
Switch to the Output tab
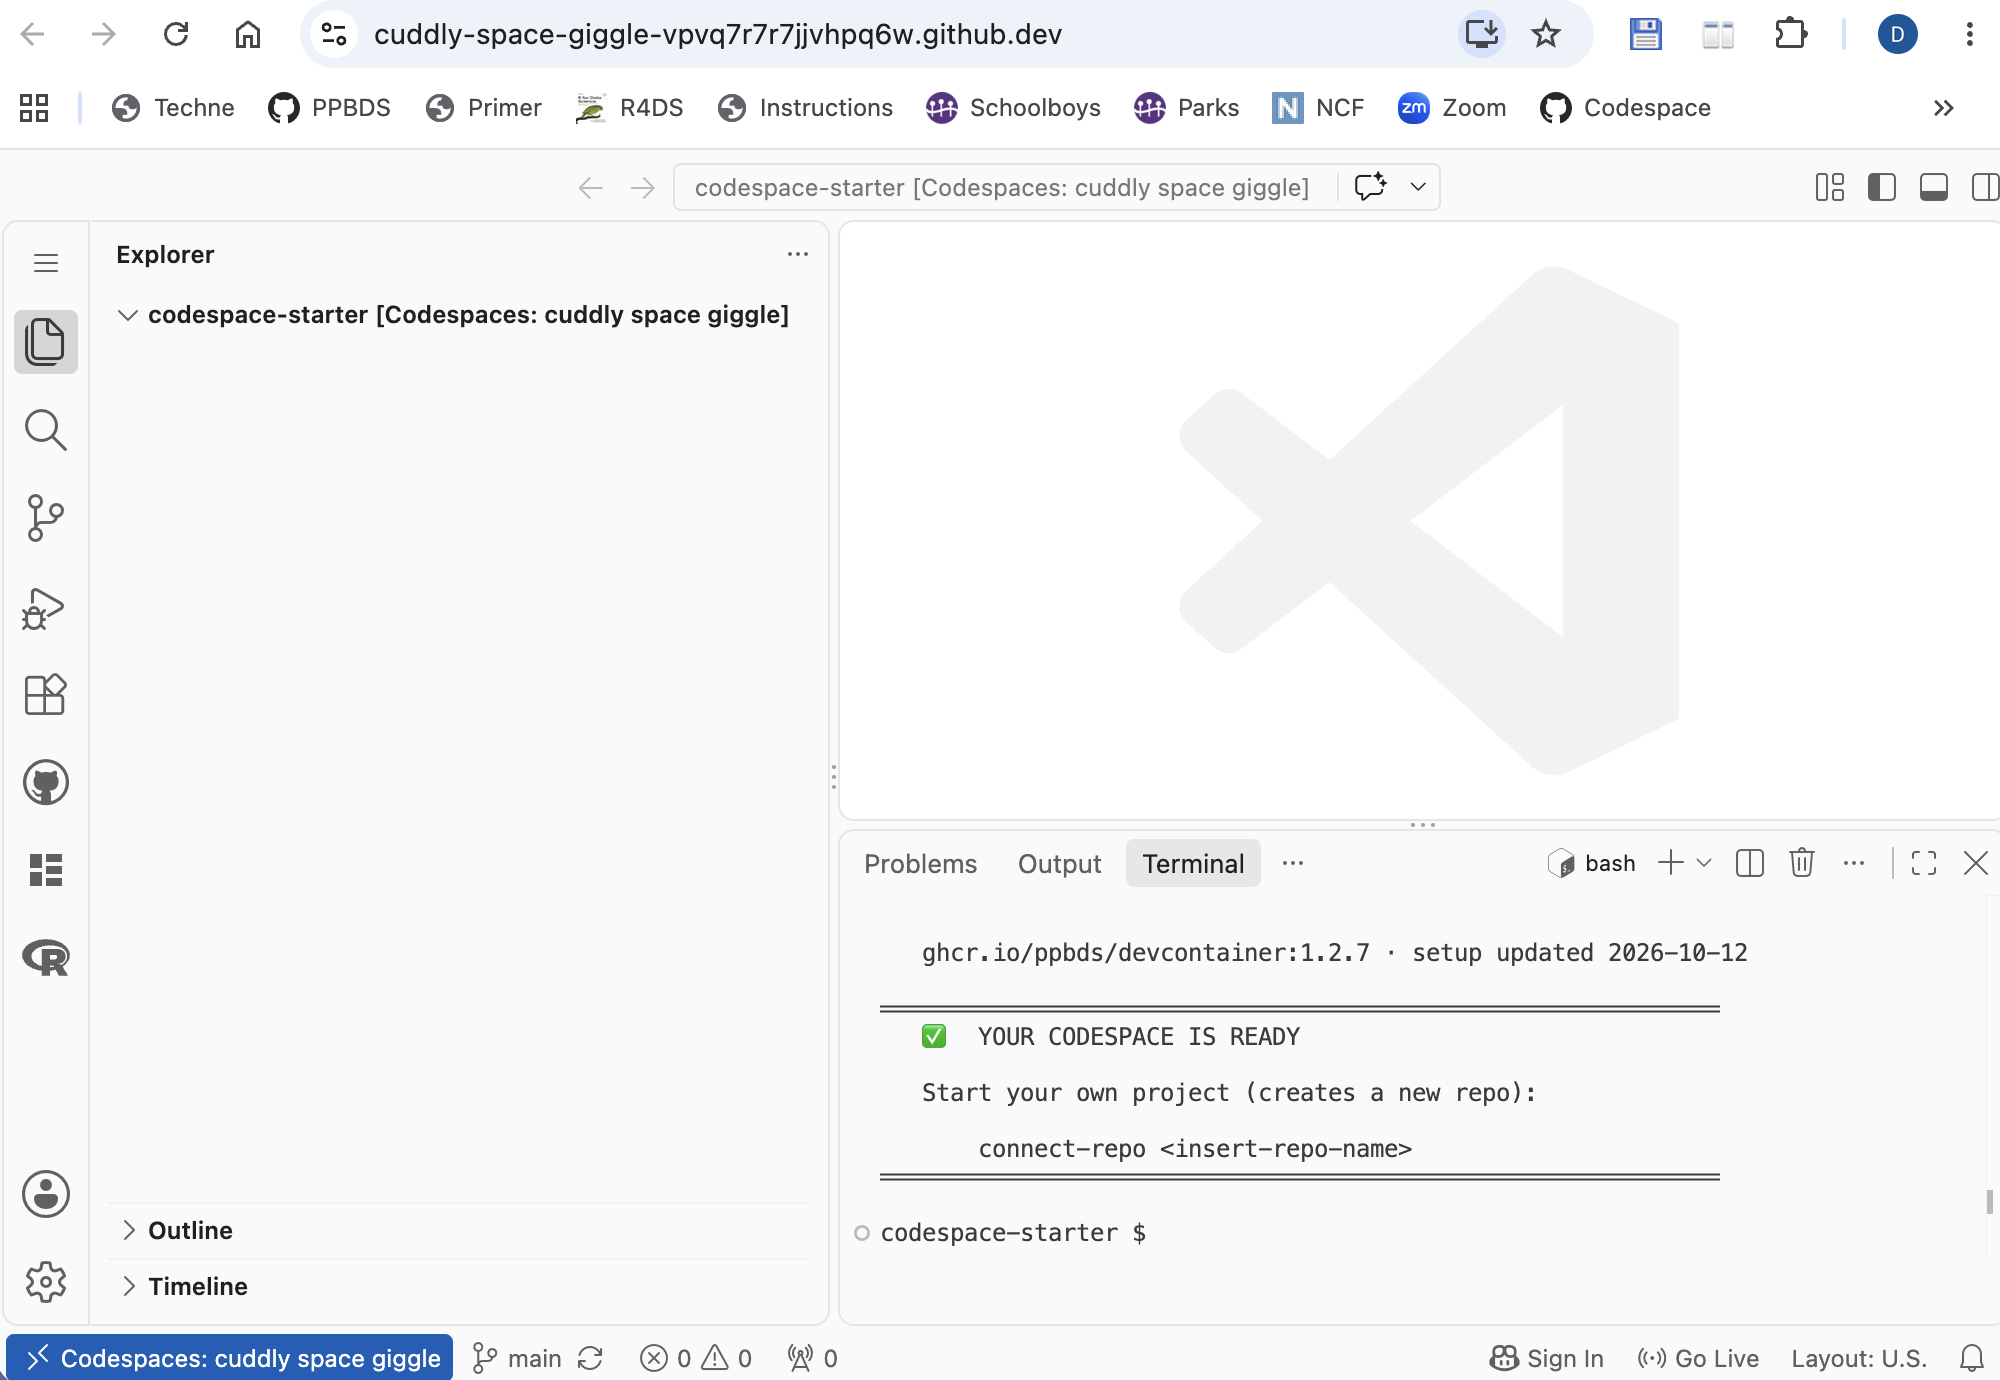(1059, 864)
